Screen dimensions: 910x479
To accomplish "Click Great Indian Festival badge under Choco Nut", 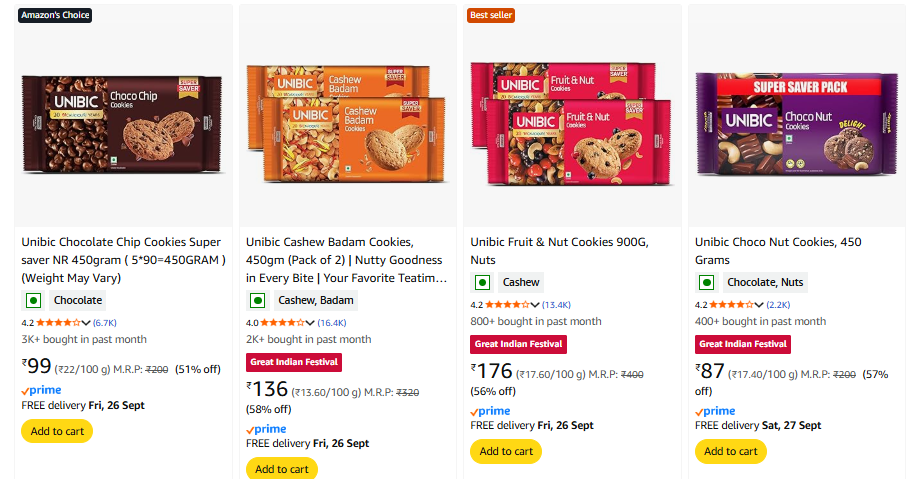I will point(743,344).
